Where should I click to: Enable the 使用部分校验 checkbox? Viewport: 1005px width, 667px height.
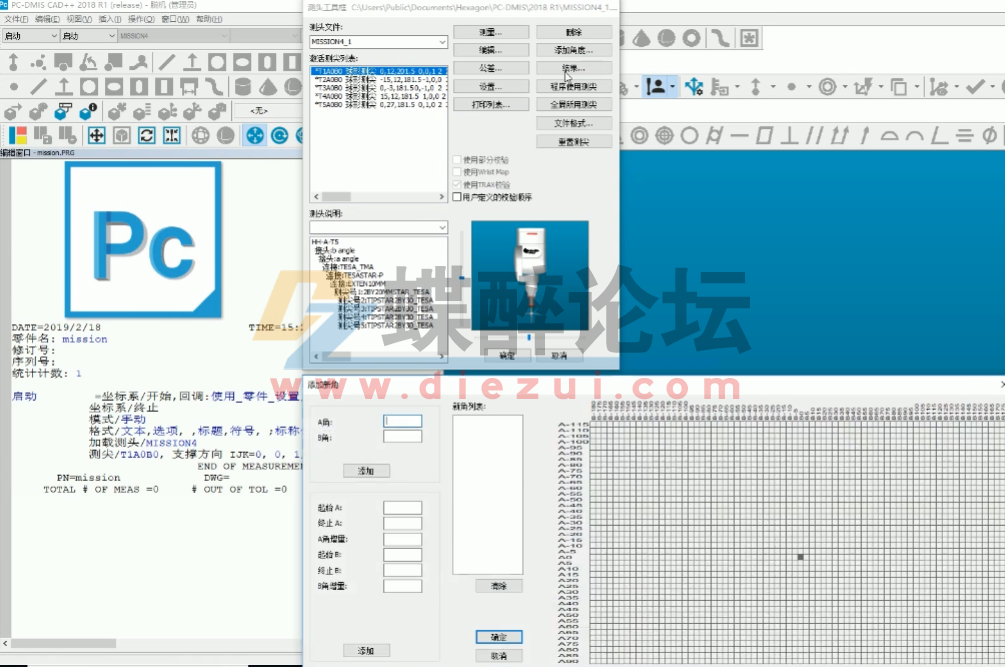coord(456,160)
